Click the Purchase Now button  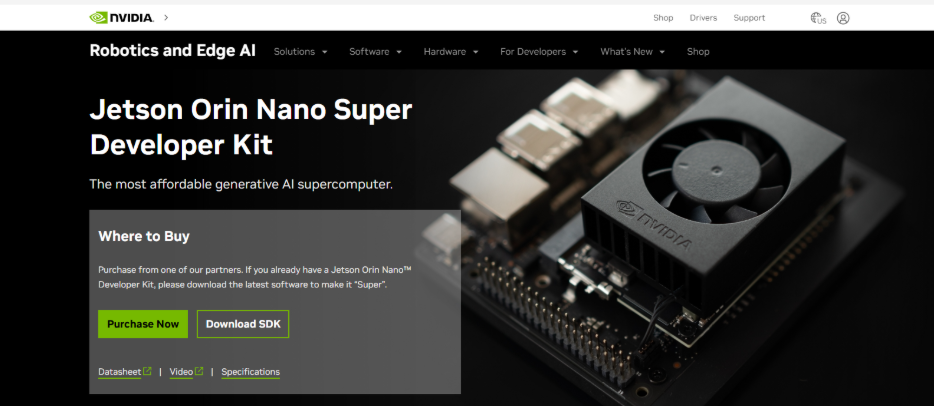[x=143, y=324]
